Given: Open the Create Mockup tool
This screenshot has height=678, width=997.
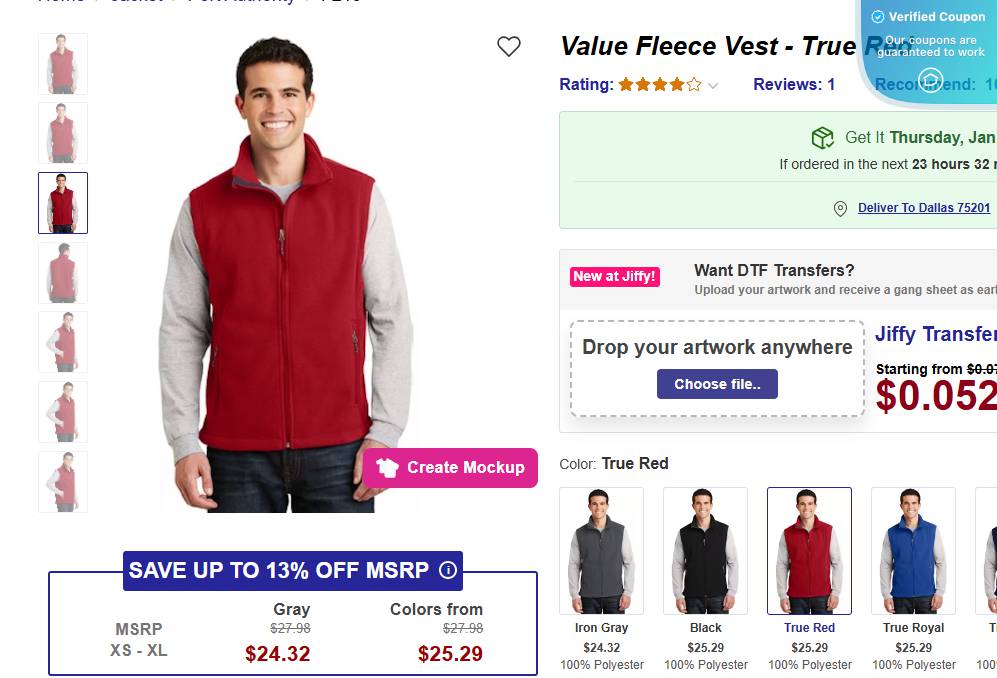Looking at the screenshot, I should 451,467.
